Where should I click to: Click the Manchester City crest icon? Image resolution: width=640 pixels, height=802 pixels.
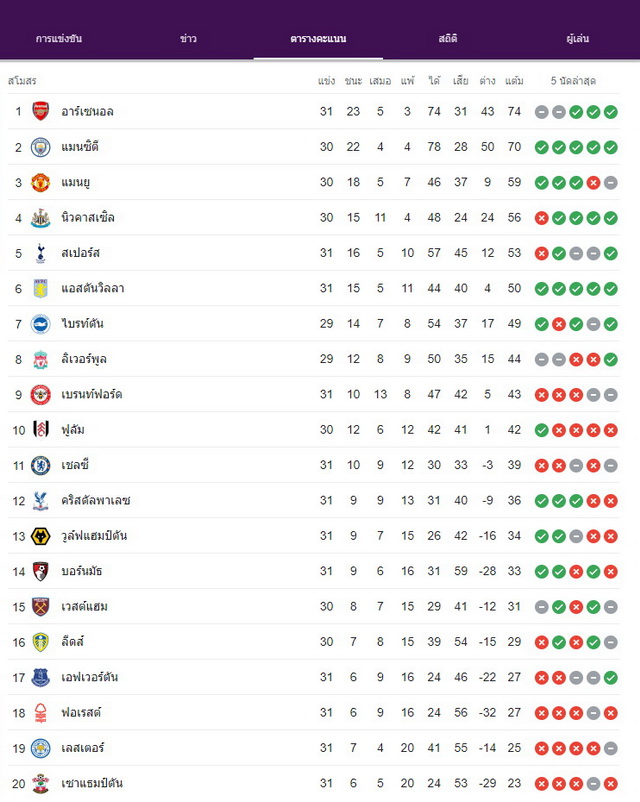(40, 147)
